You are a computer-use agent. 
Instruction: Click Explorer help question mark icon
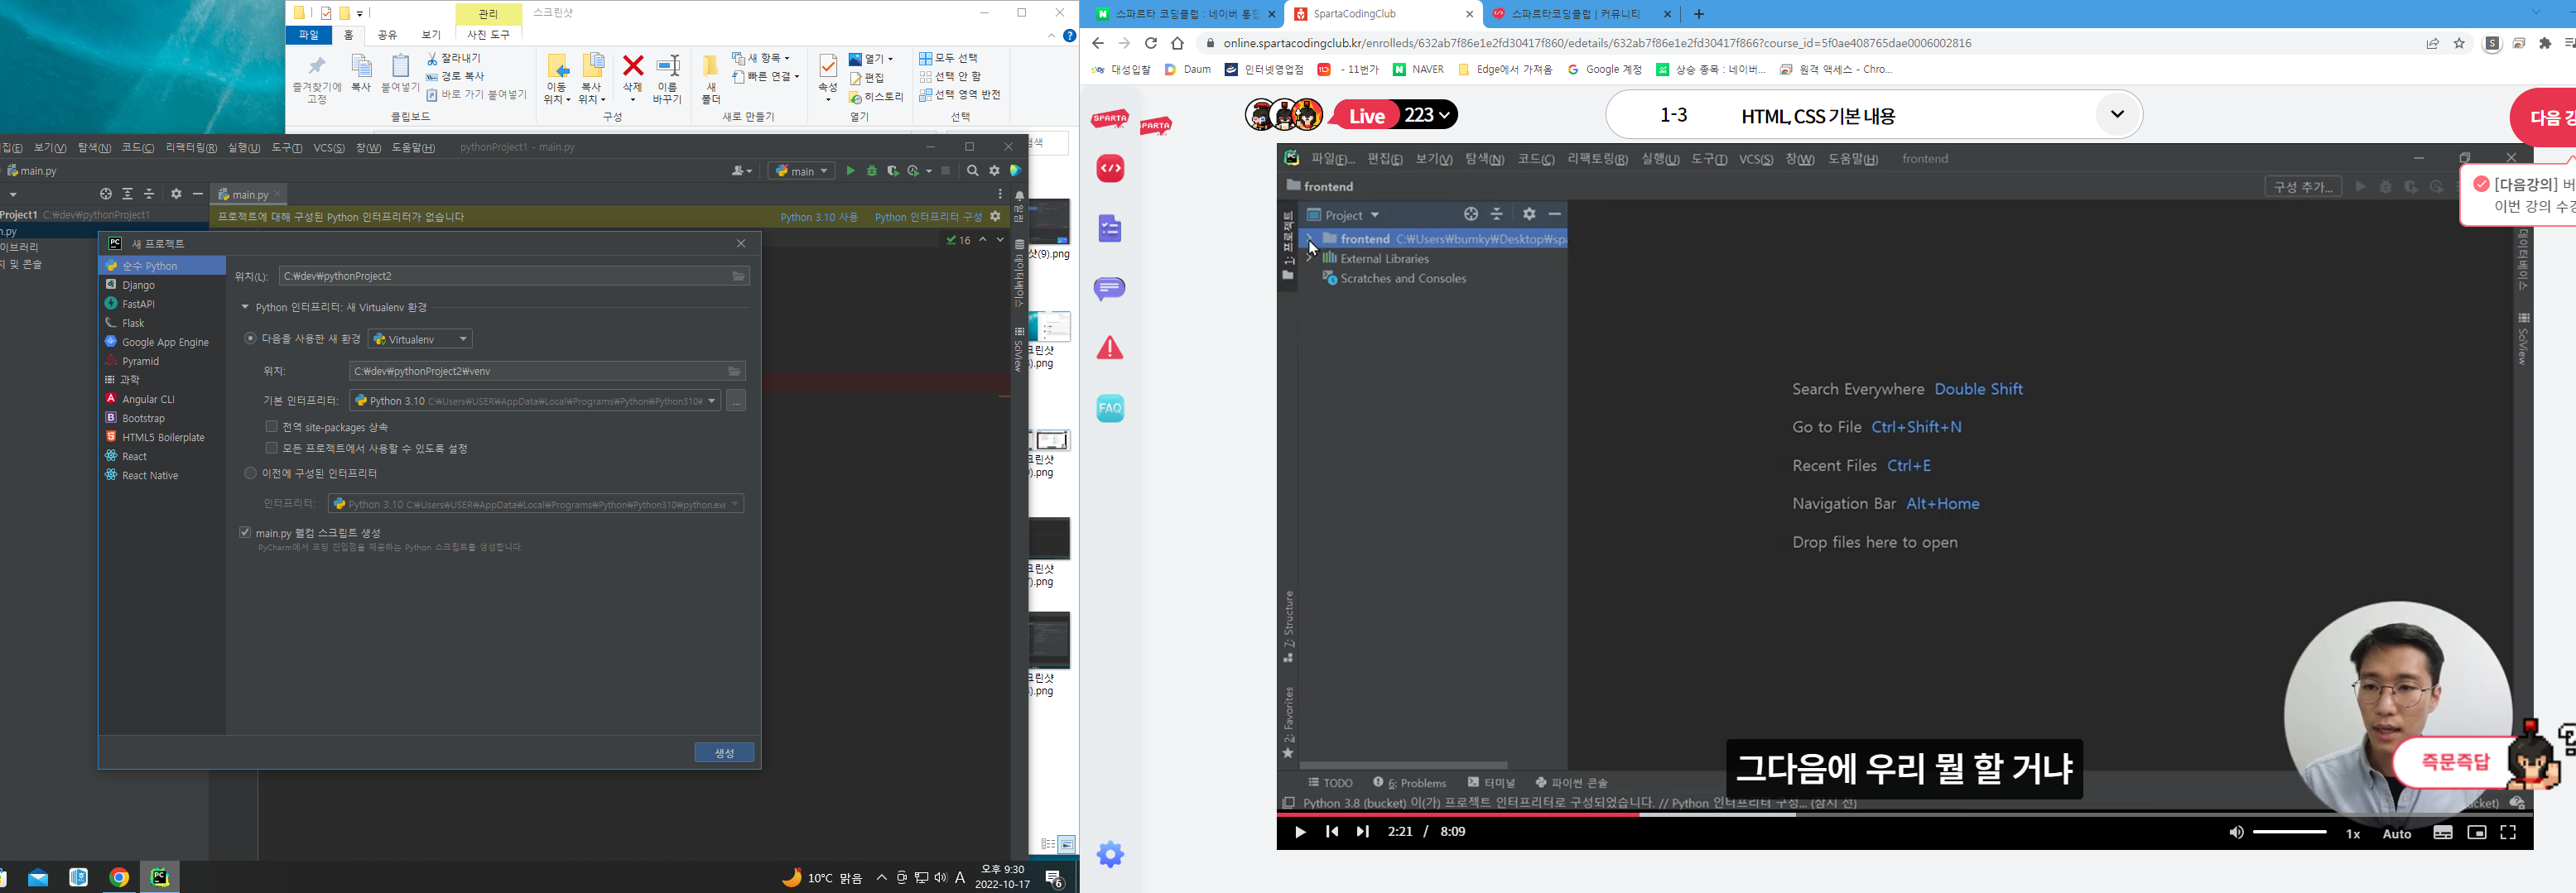pos(1069,36)
